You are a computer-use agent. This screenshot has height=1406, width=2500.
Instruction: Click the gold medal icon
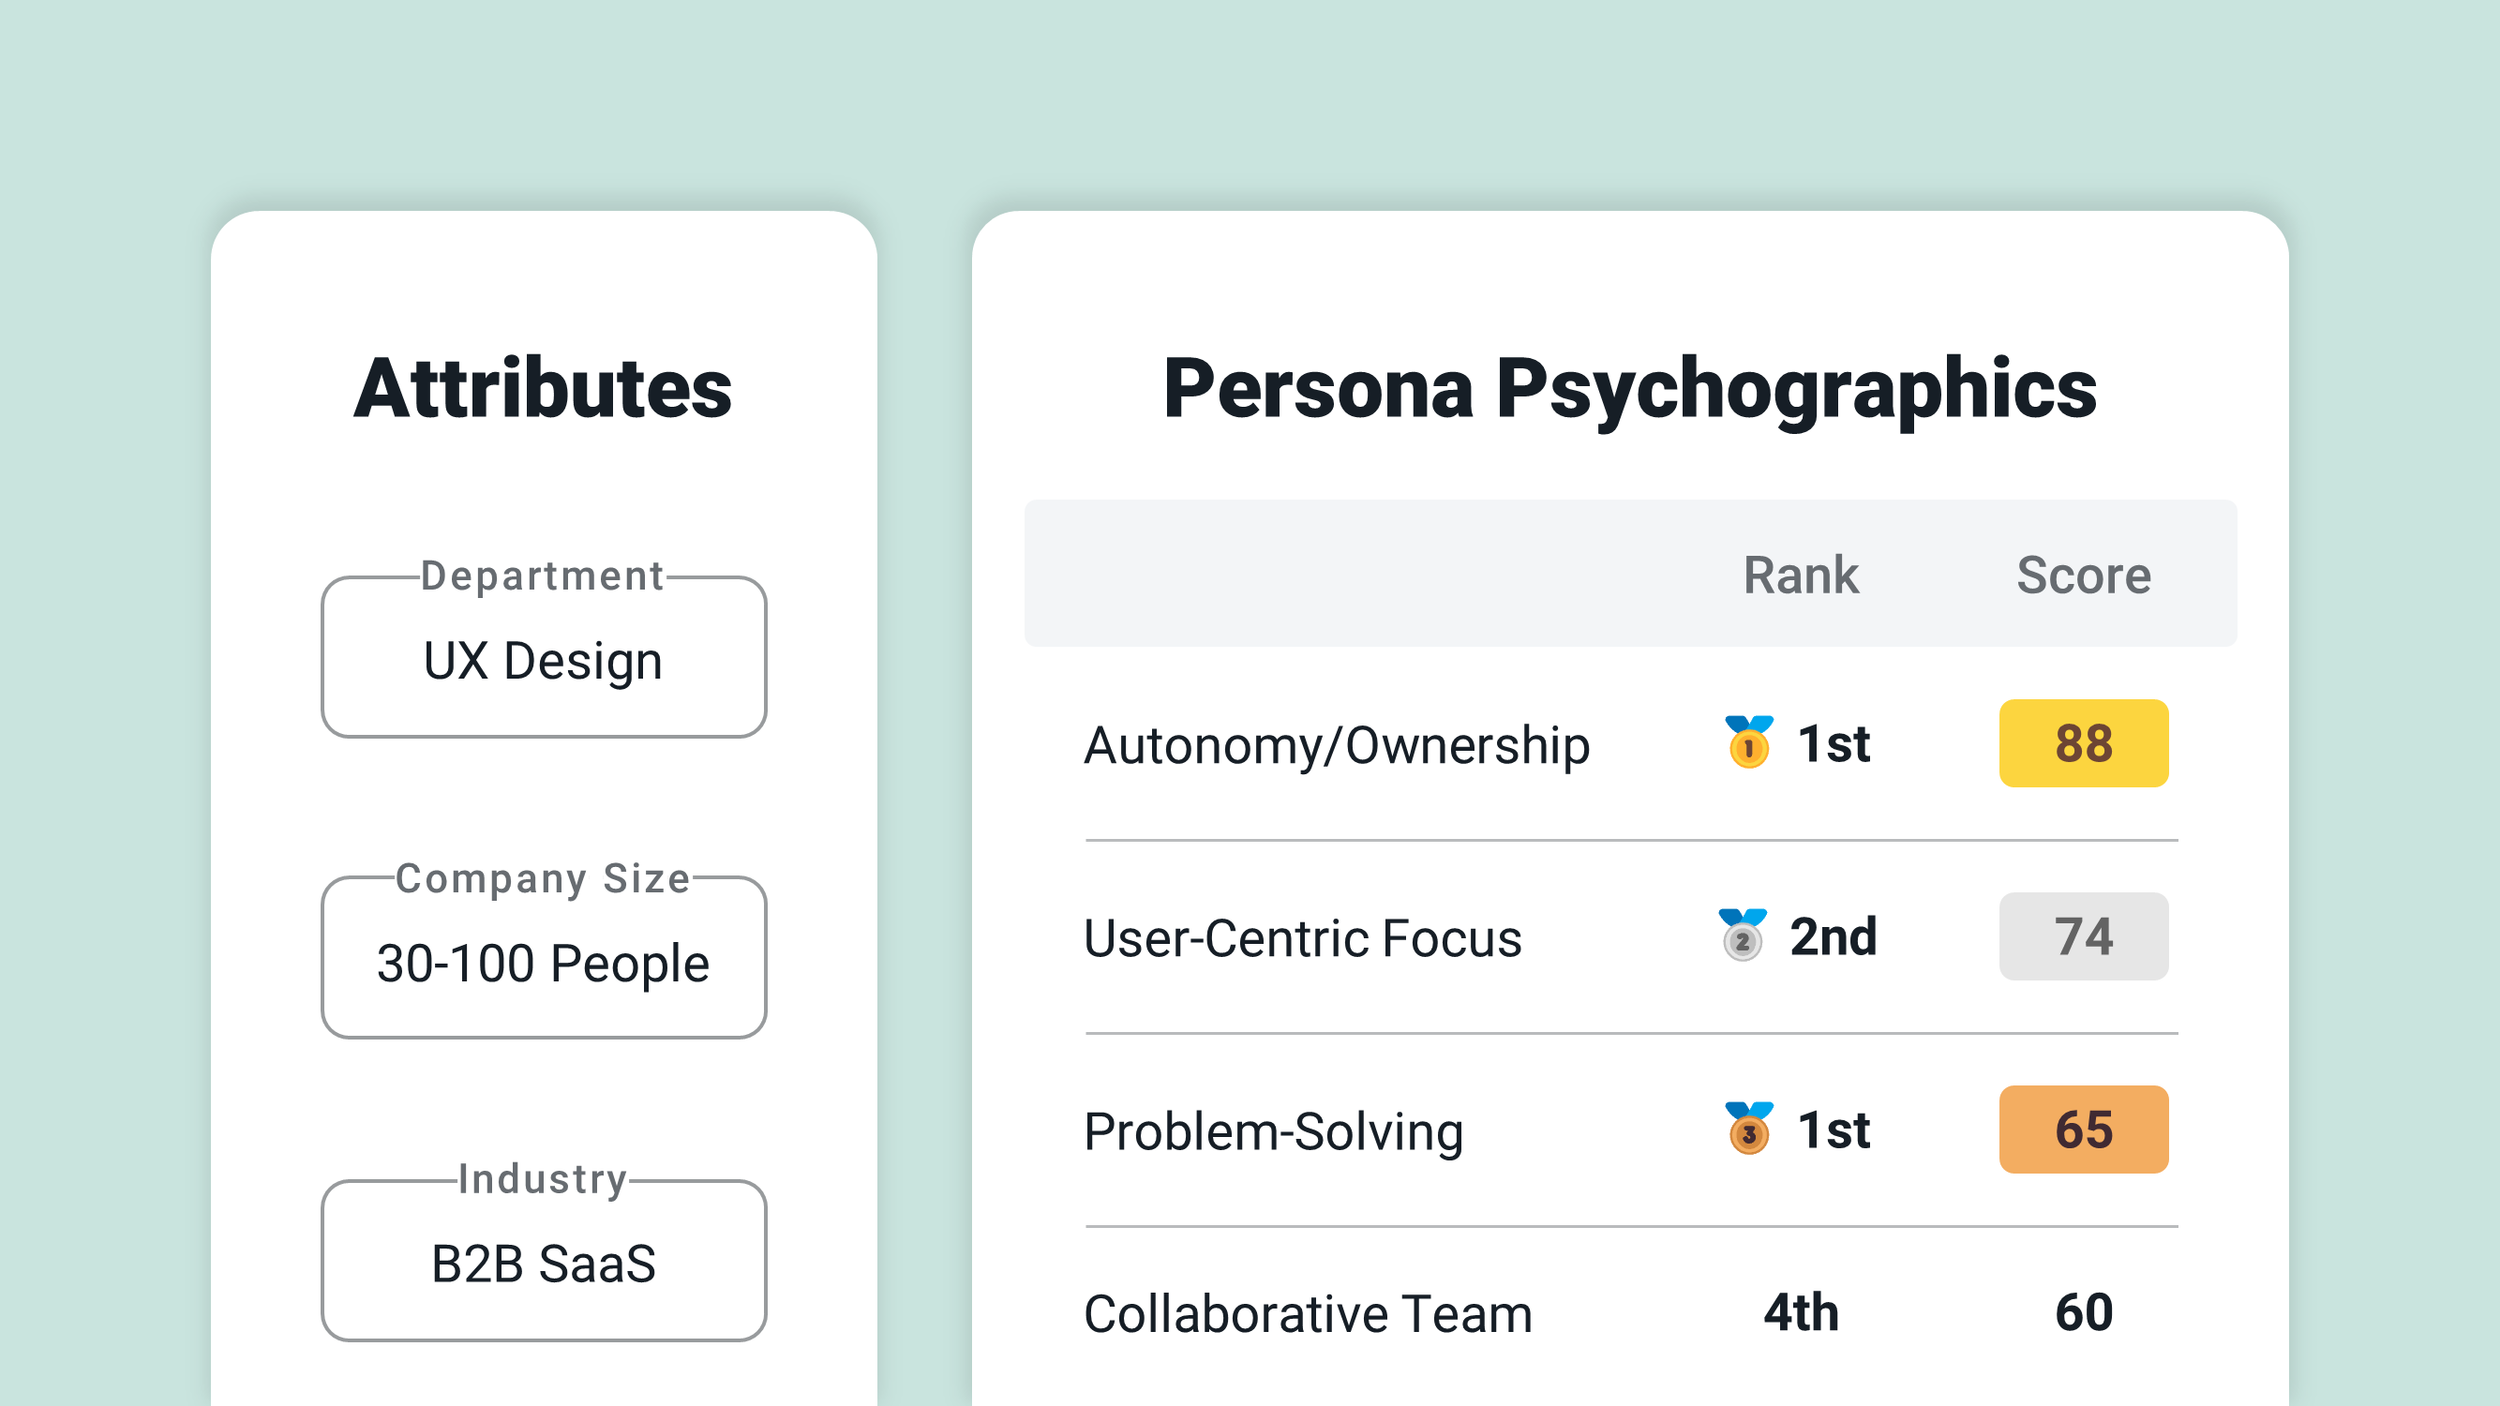(x=1749, y=742)
